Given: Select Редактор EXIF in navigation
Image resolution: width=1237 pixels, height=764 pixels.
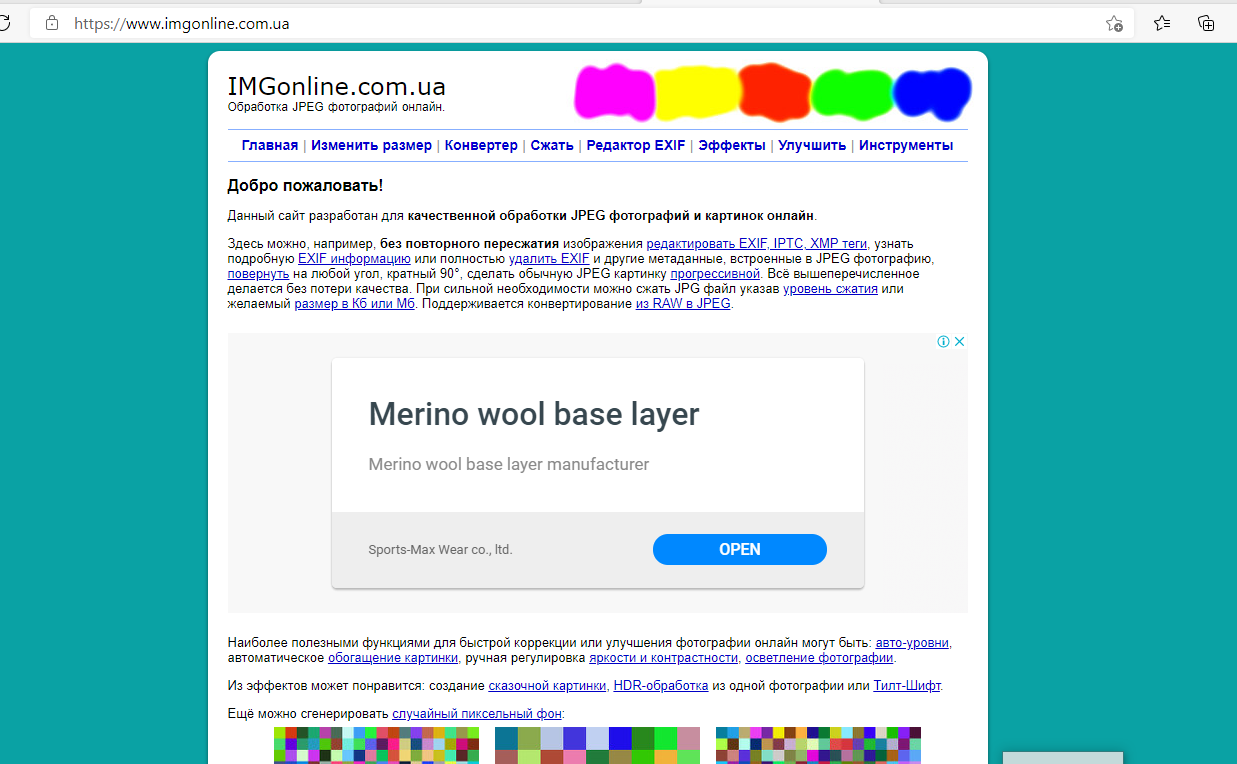Looking at the screenshot, I should point(636,145).
